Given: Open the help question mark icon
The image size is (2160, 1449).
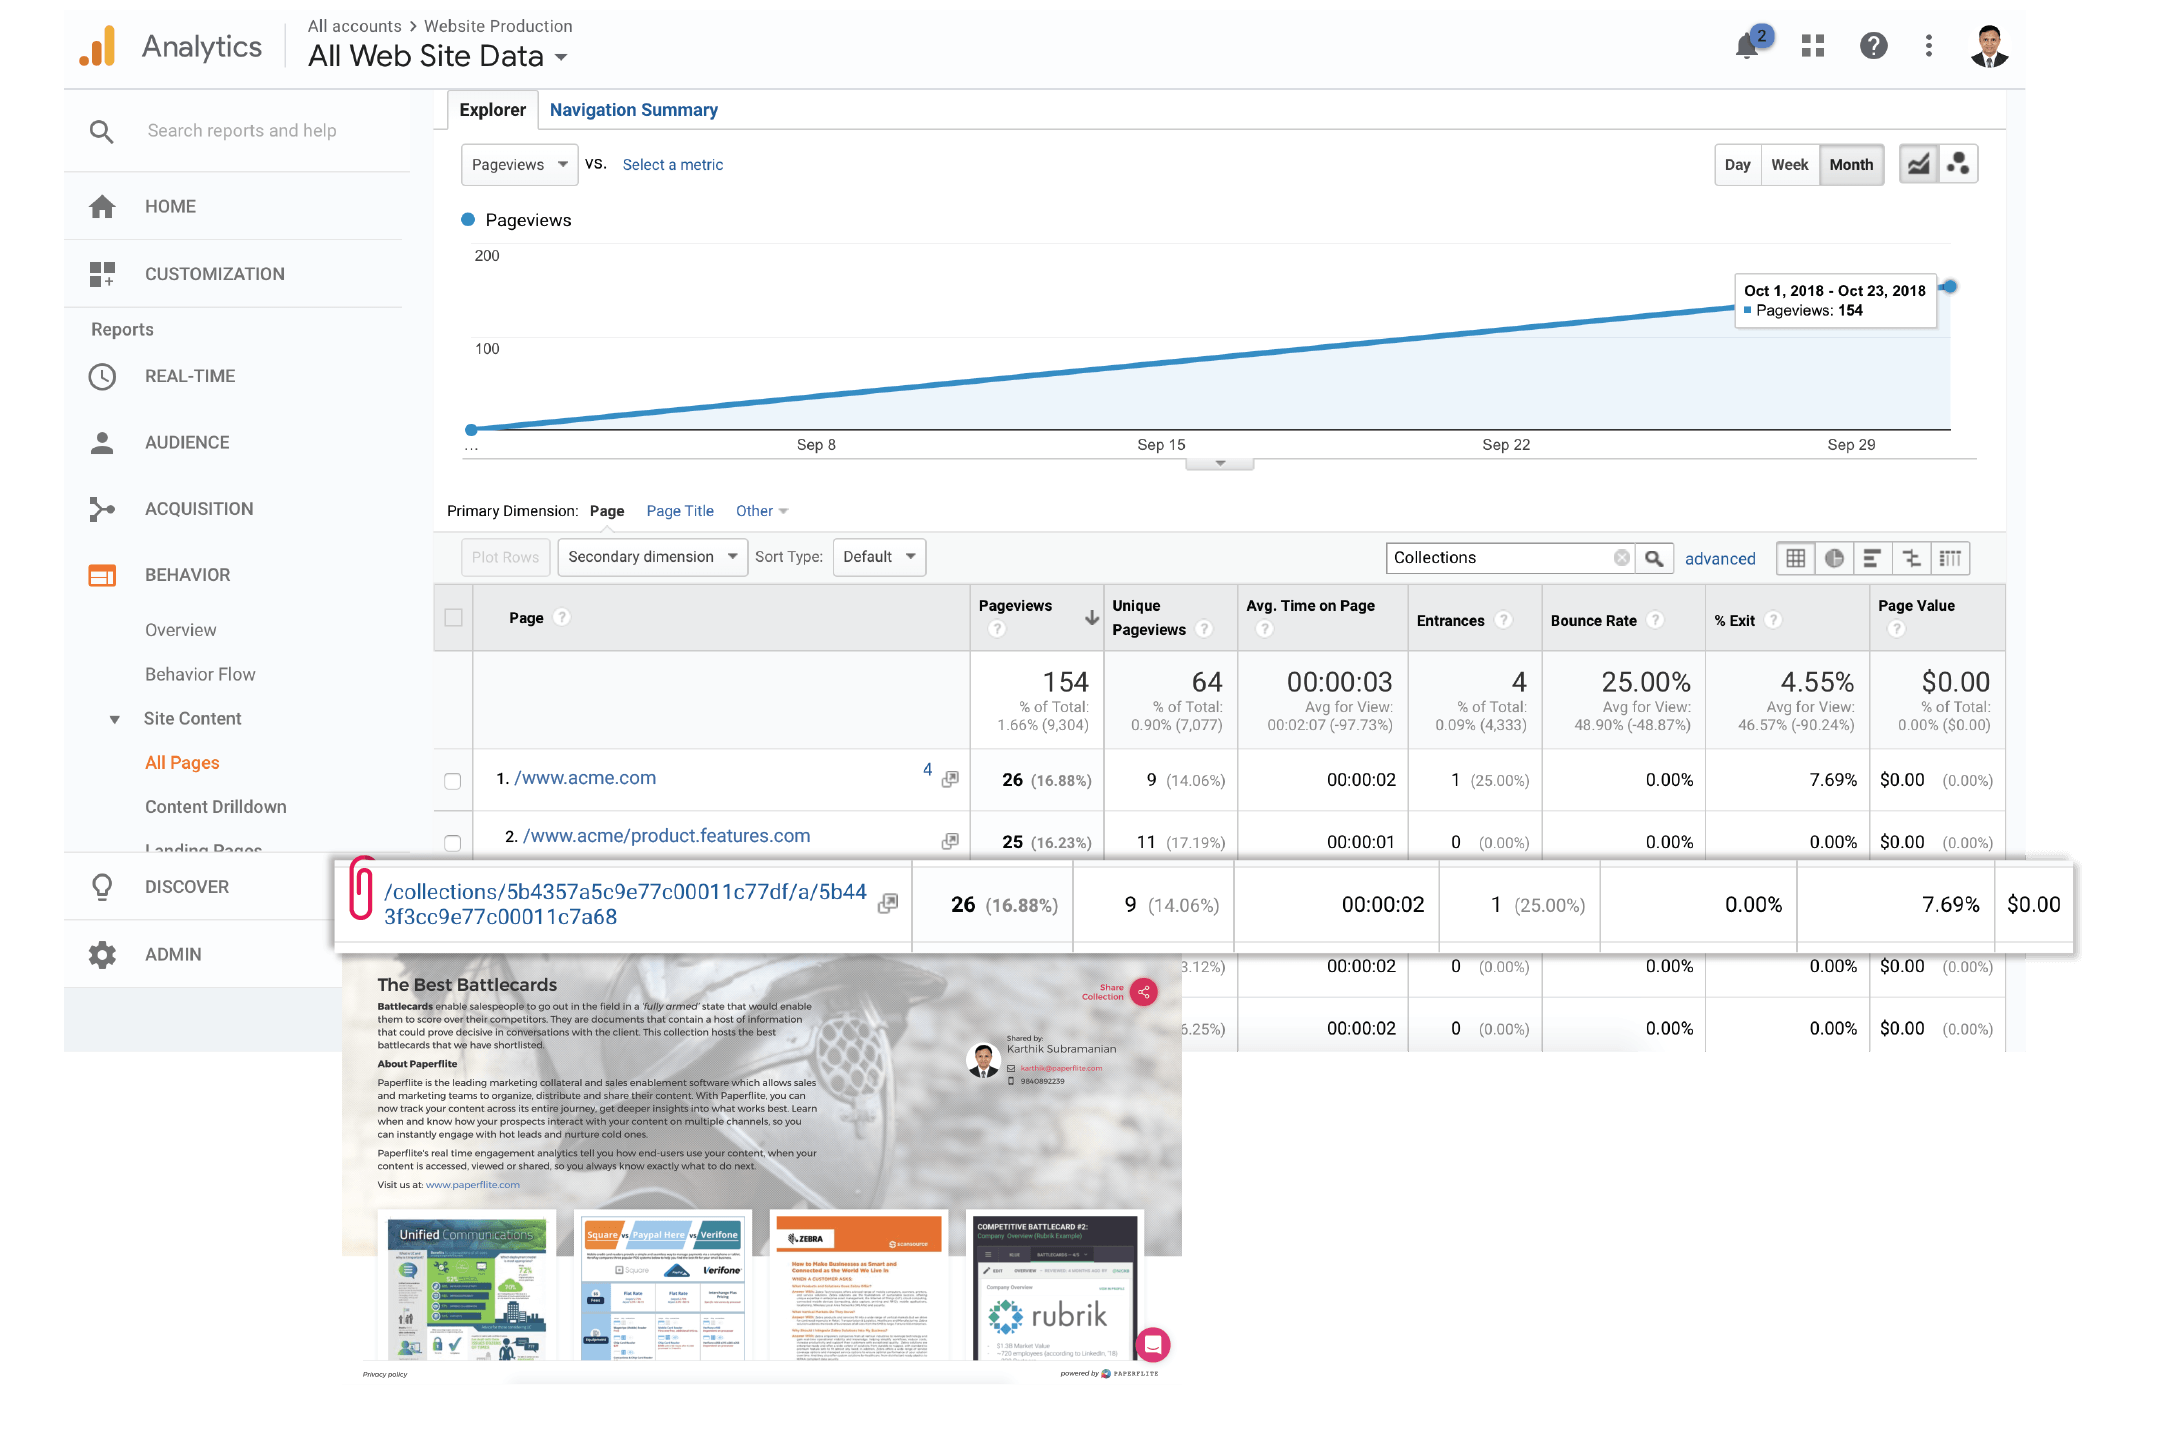Looking at the screenshot, I should (x=1873, y=46).
